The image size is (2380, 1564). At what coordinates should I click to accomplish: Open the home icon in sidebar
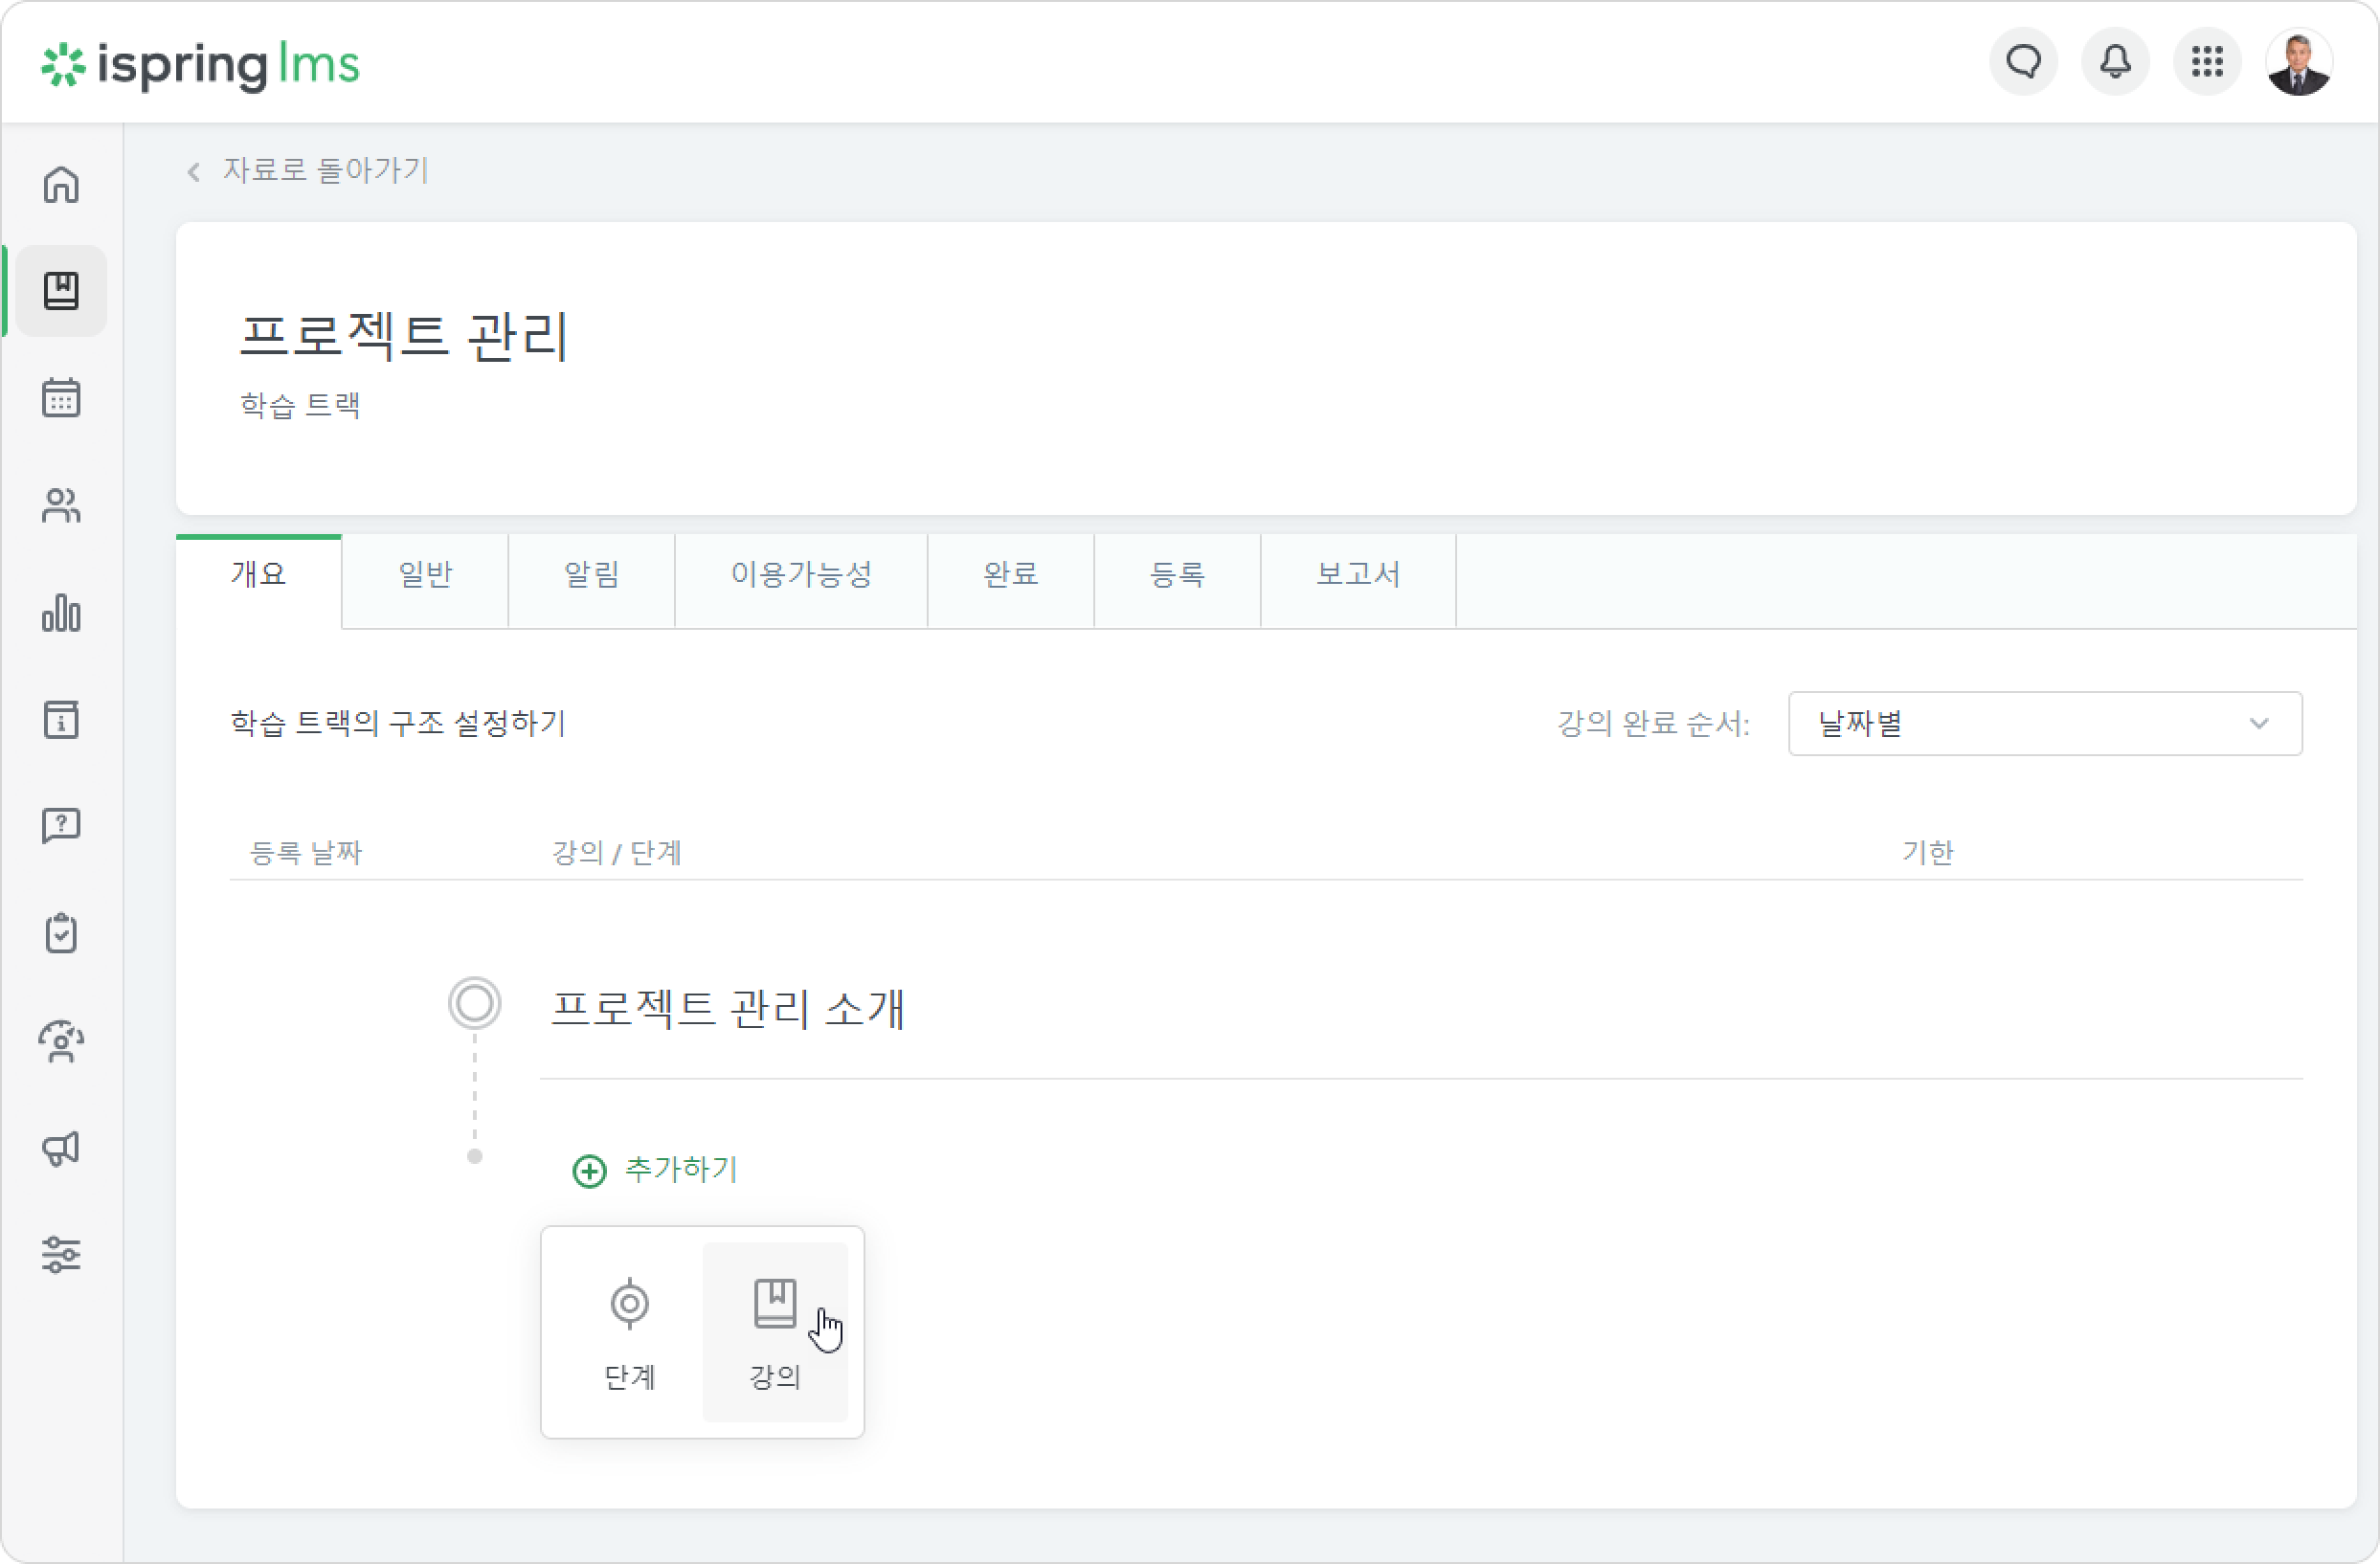tap(61, 184)
